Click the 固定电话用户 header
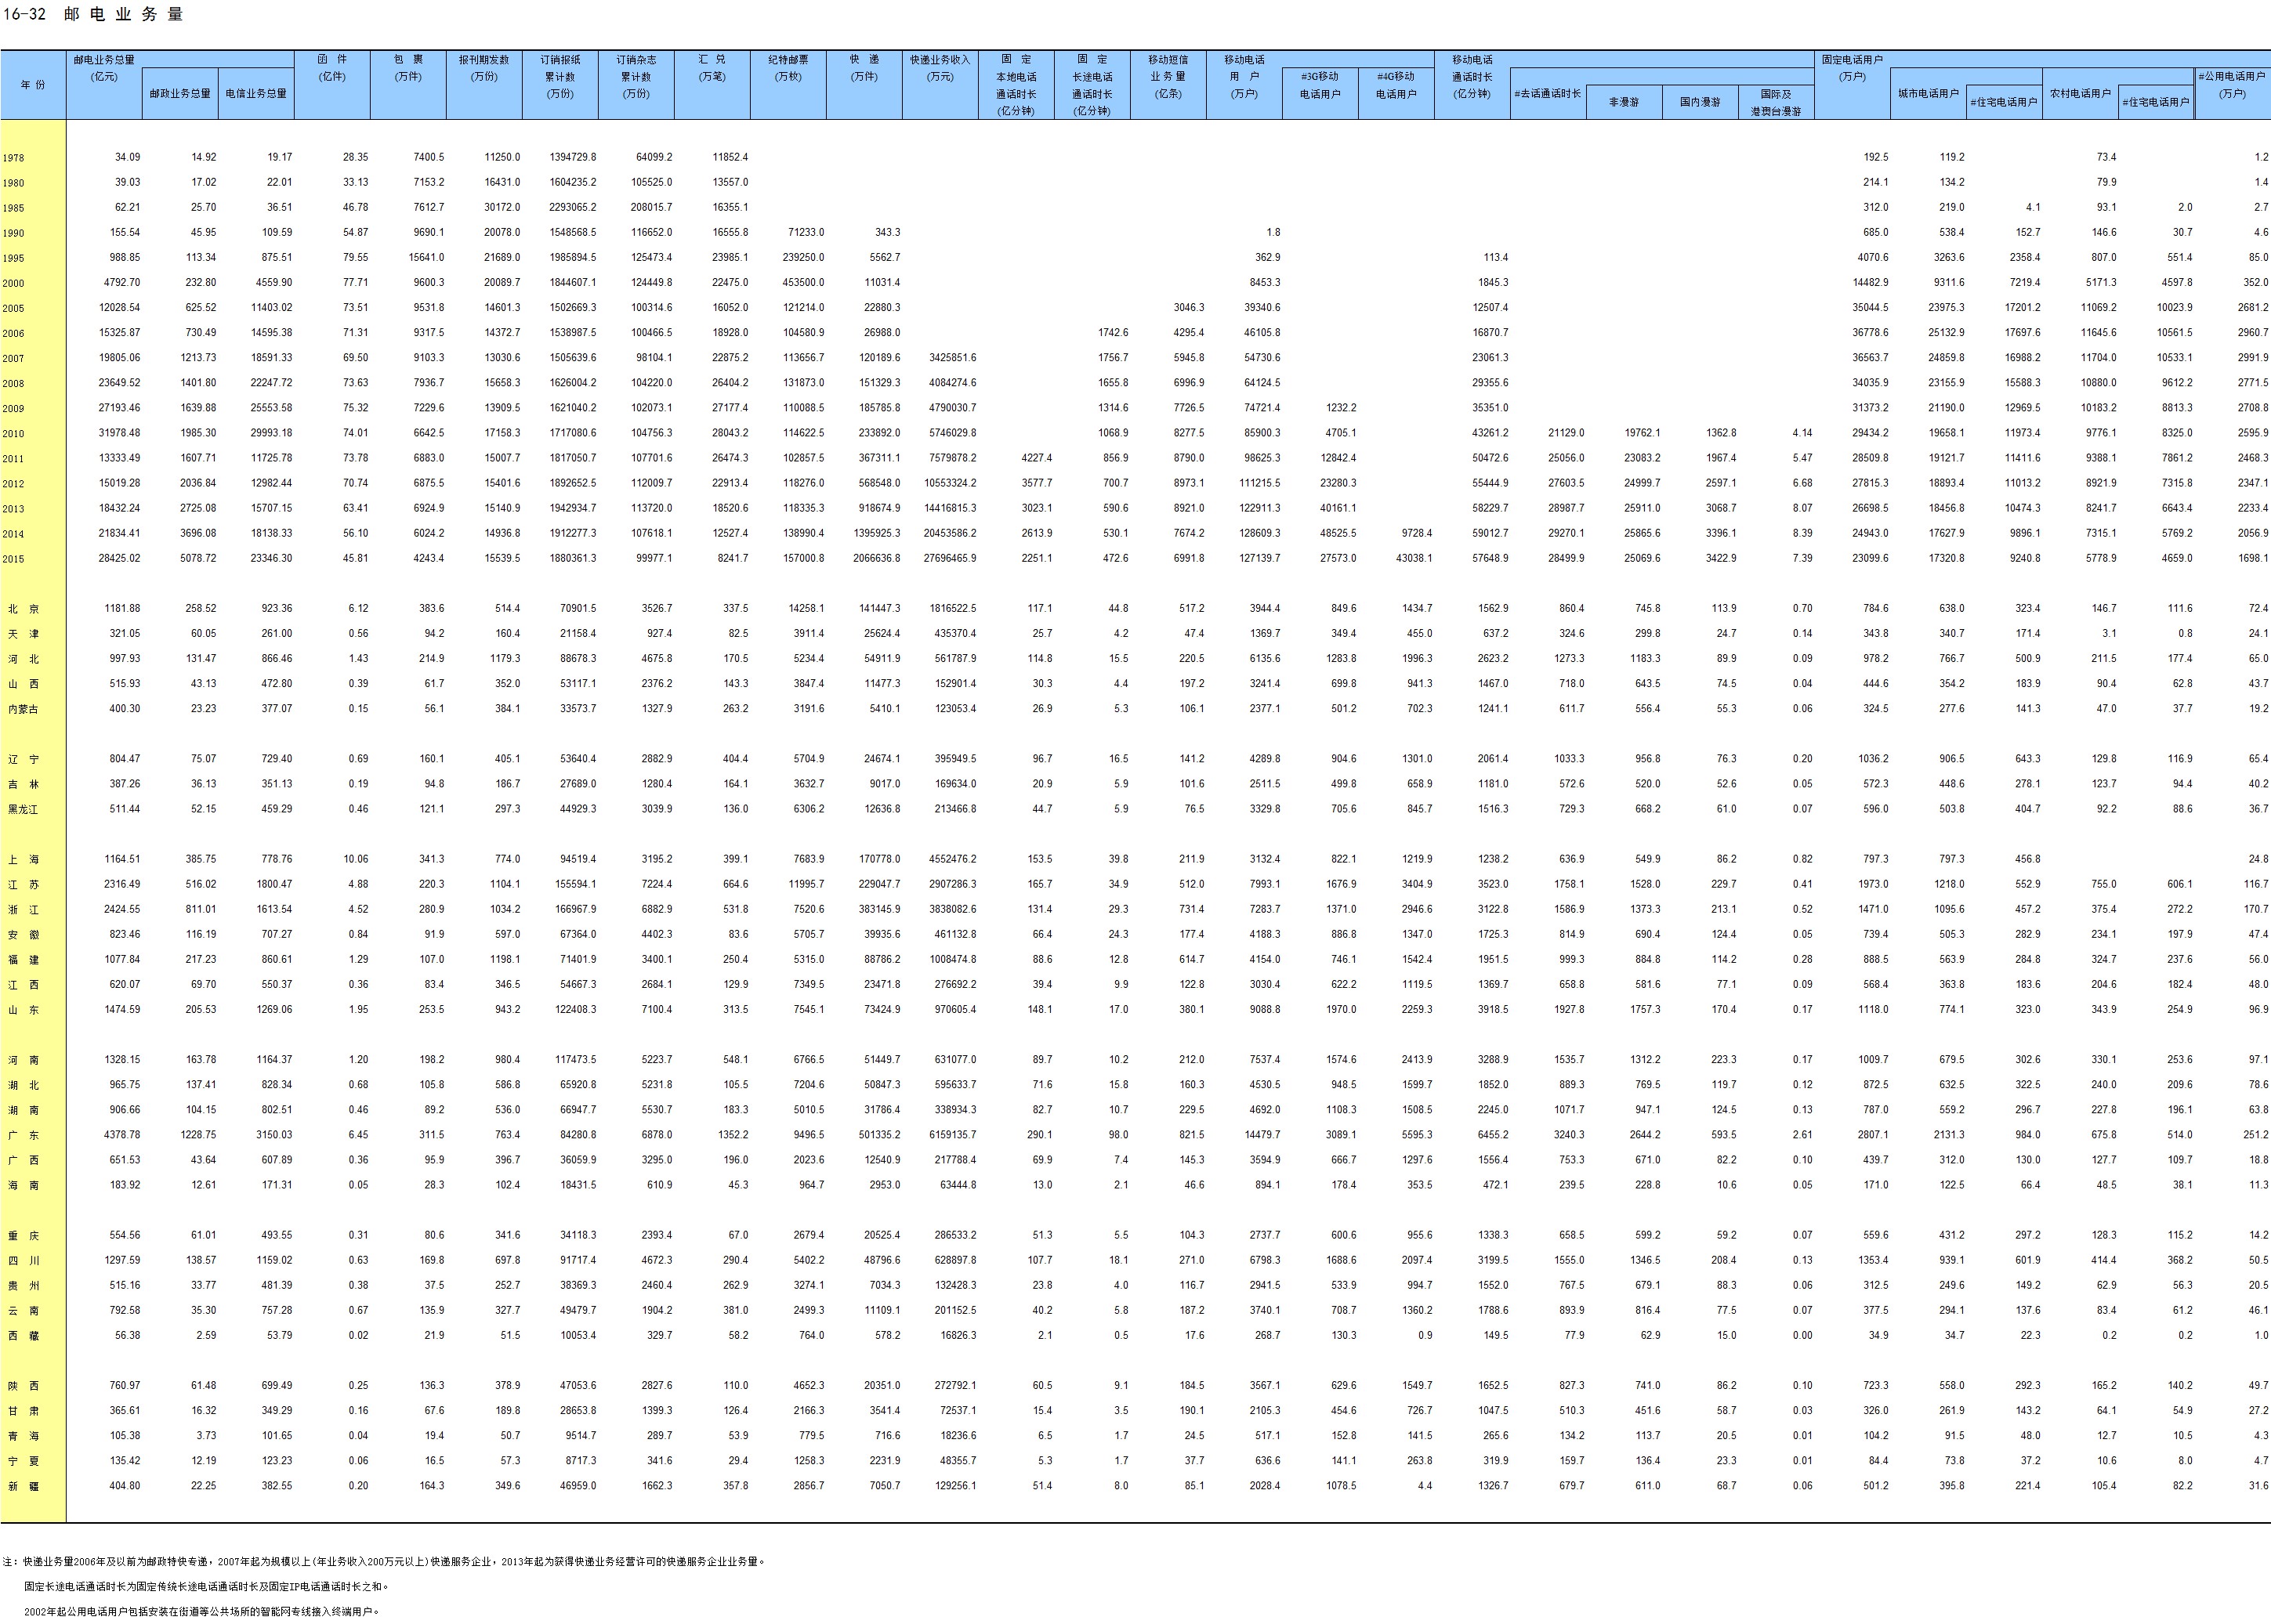Viewport: 2271px width, 1624px height. tap(1852, 60)
